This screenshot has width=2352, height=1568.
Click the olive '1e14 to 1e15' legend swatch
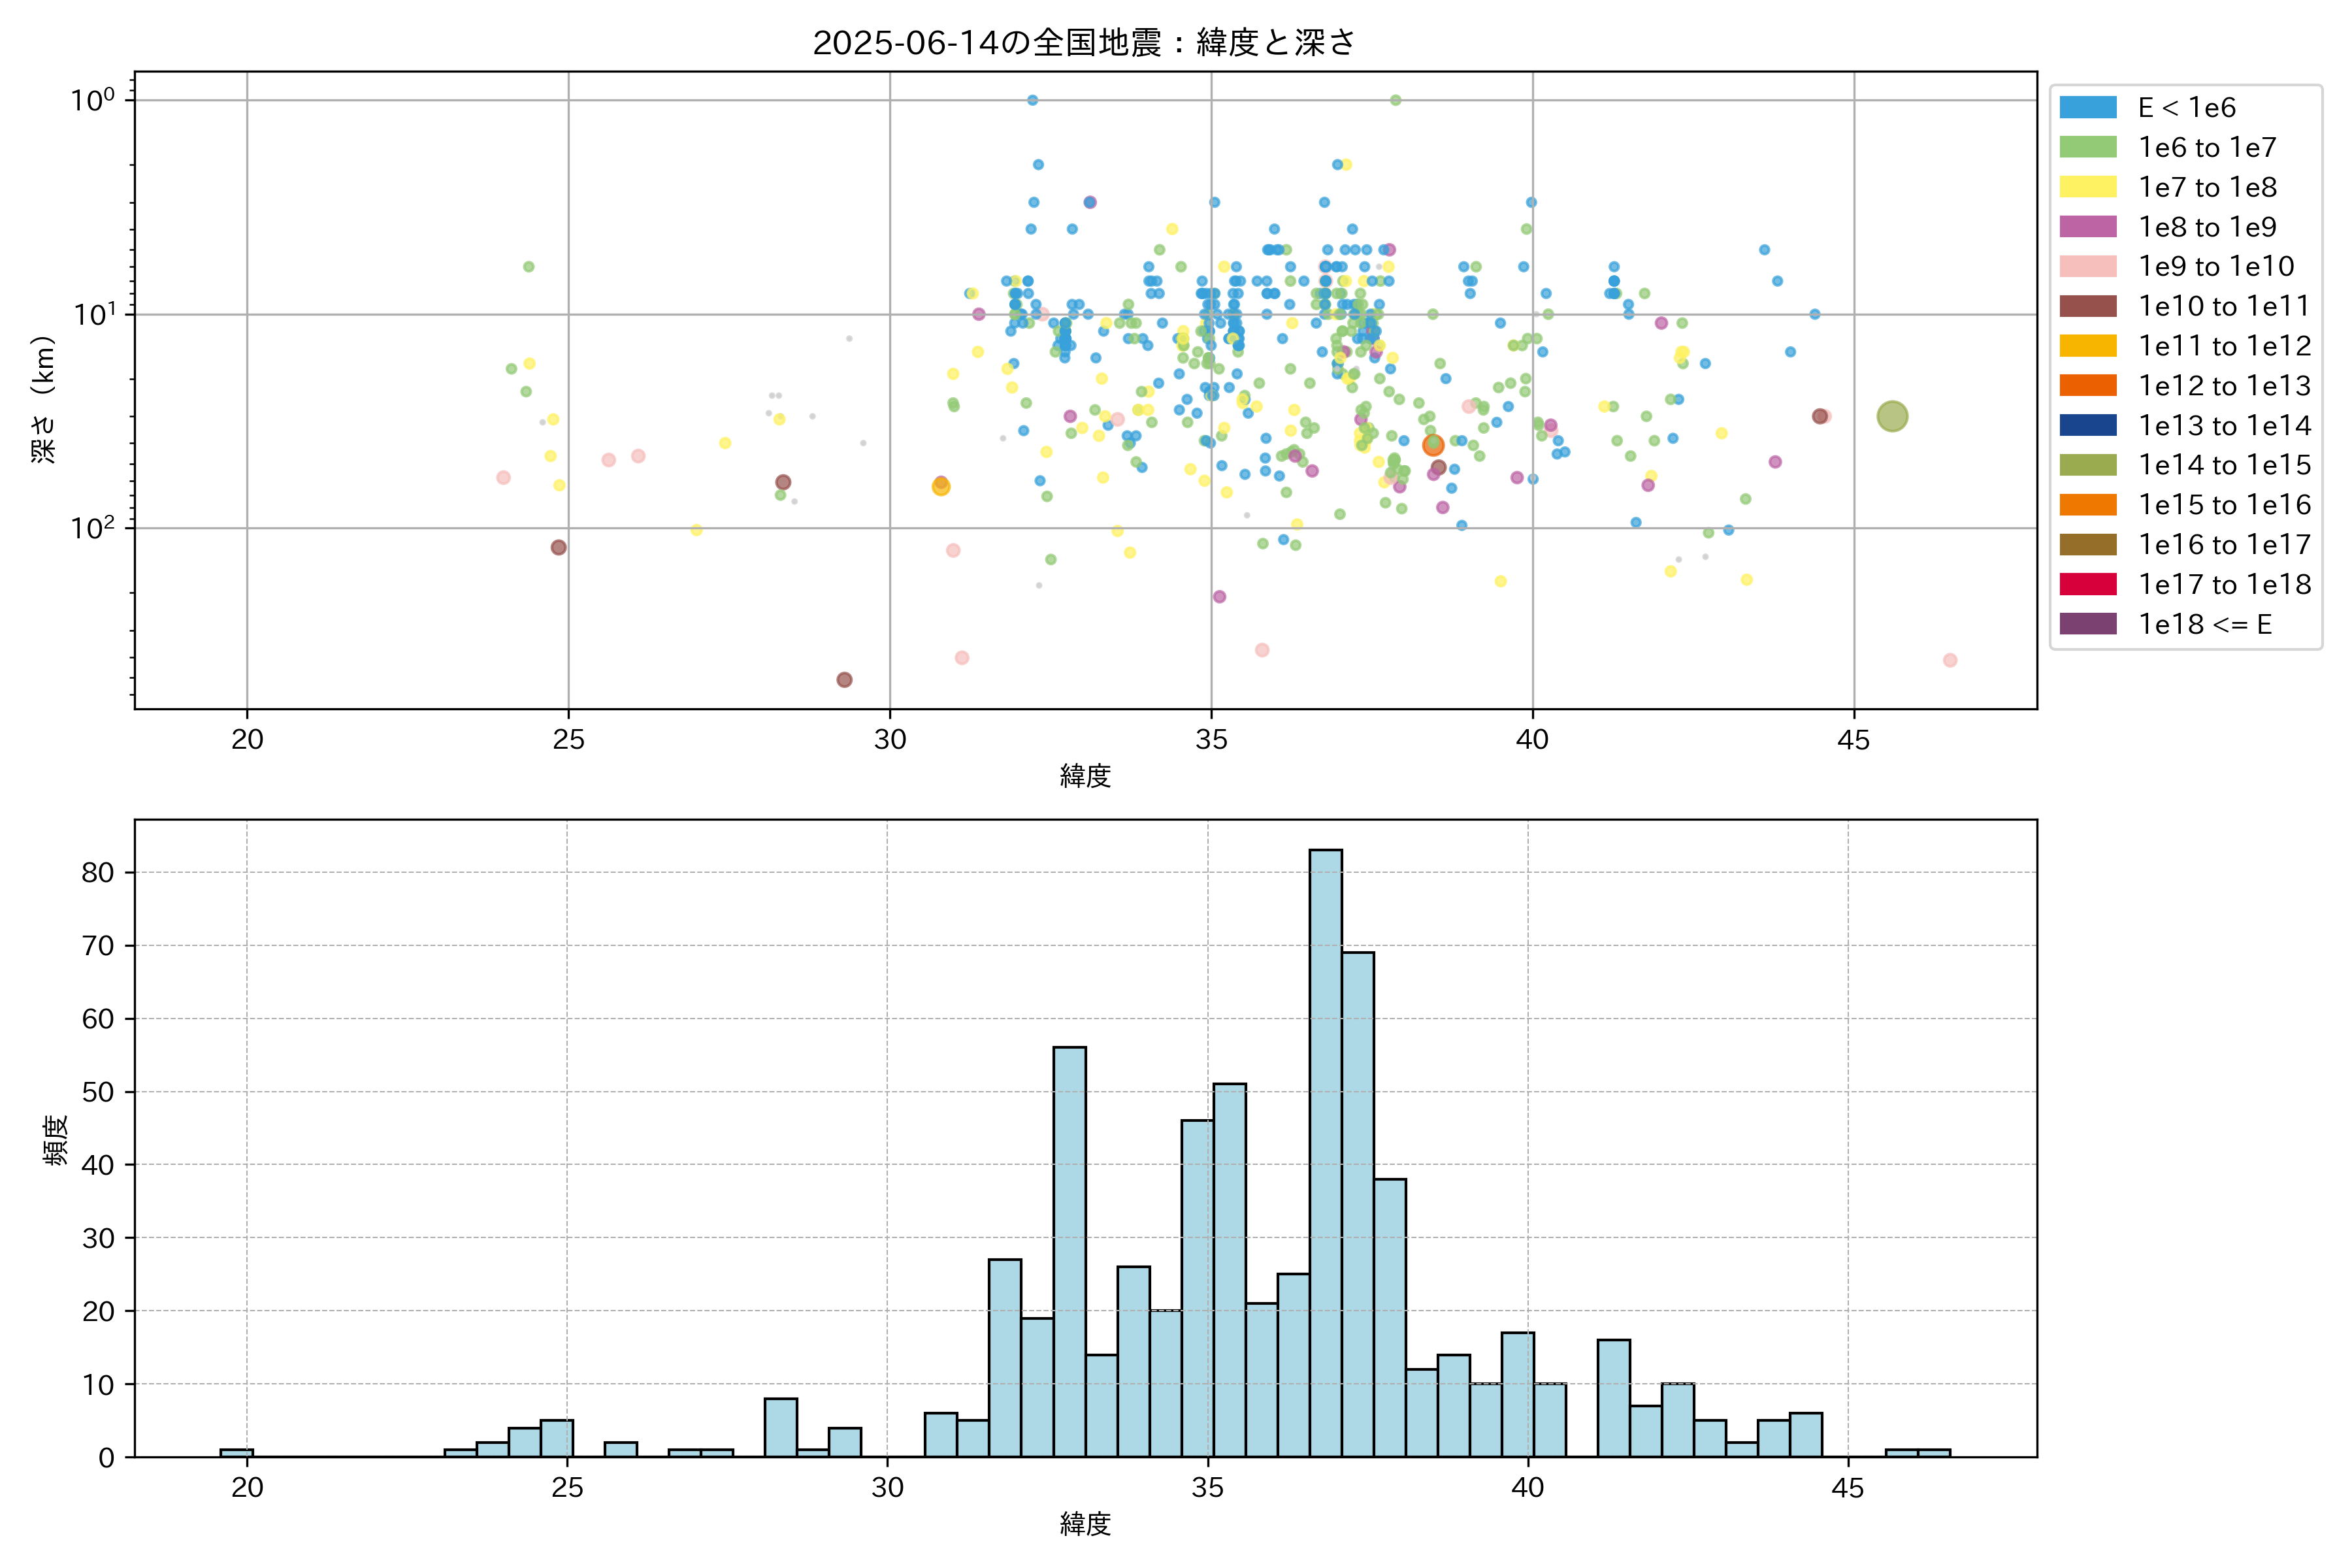(x=2088, y=465)
